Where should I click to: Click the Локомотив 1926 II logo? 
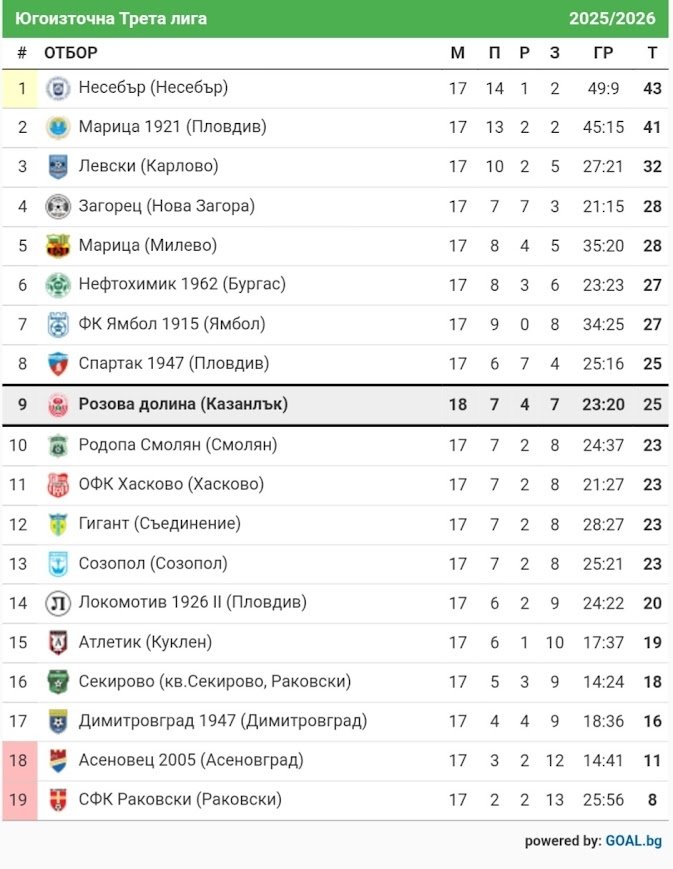[x=58, y=603]
